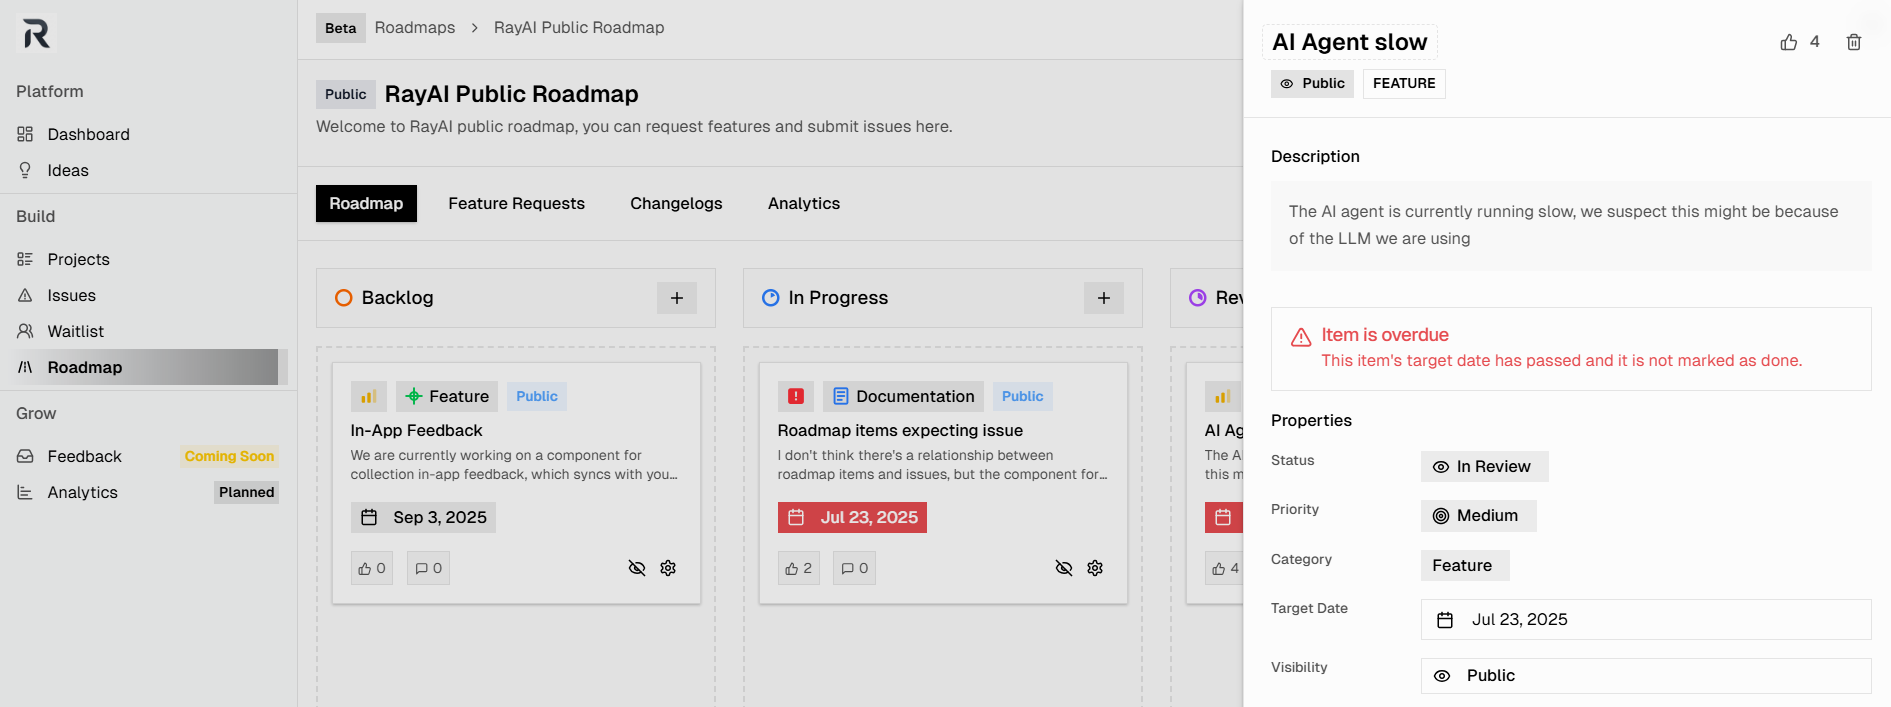Open Issues in the sidebar
This screenshot has width=1891, height=707.
pyautogui.click(x=71, y=296)
